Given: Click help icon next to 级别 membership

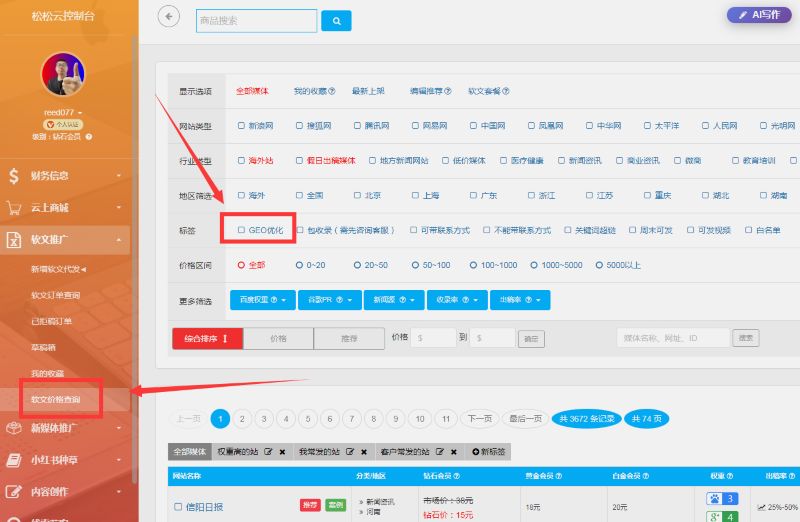Looking at the screenshot, I should [x=89, y=137].
